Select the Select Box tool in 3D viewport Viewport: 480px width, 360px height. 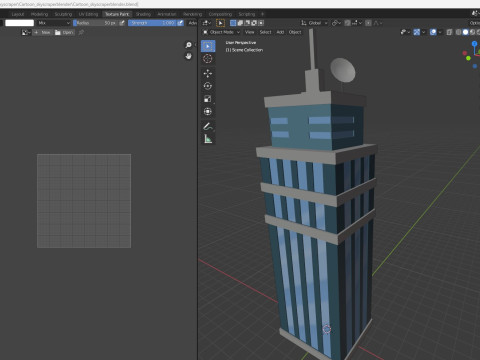(208, 46)
